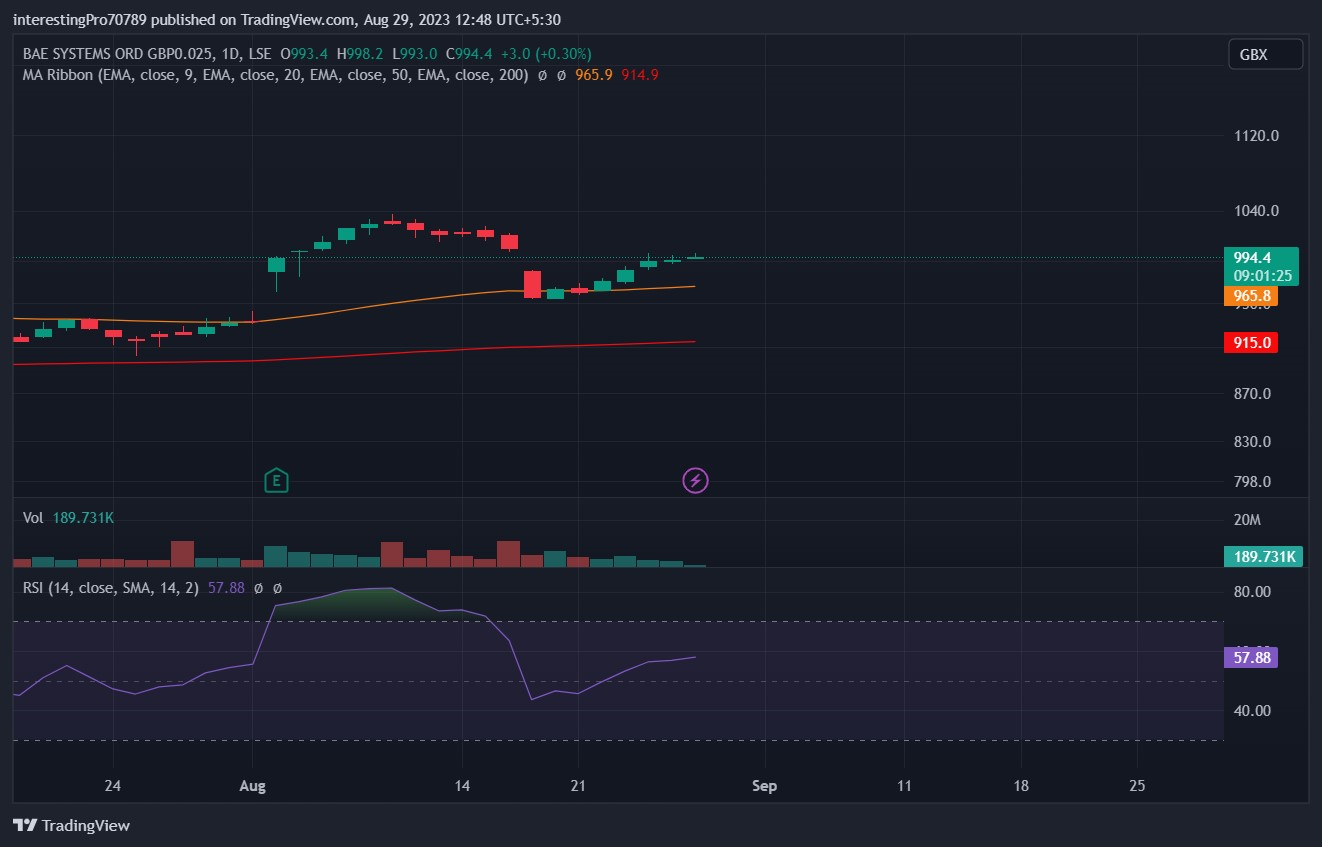1322x847 pixels.
Task: Click the TradingView logo at the bottom
Action: [71, 826]
